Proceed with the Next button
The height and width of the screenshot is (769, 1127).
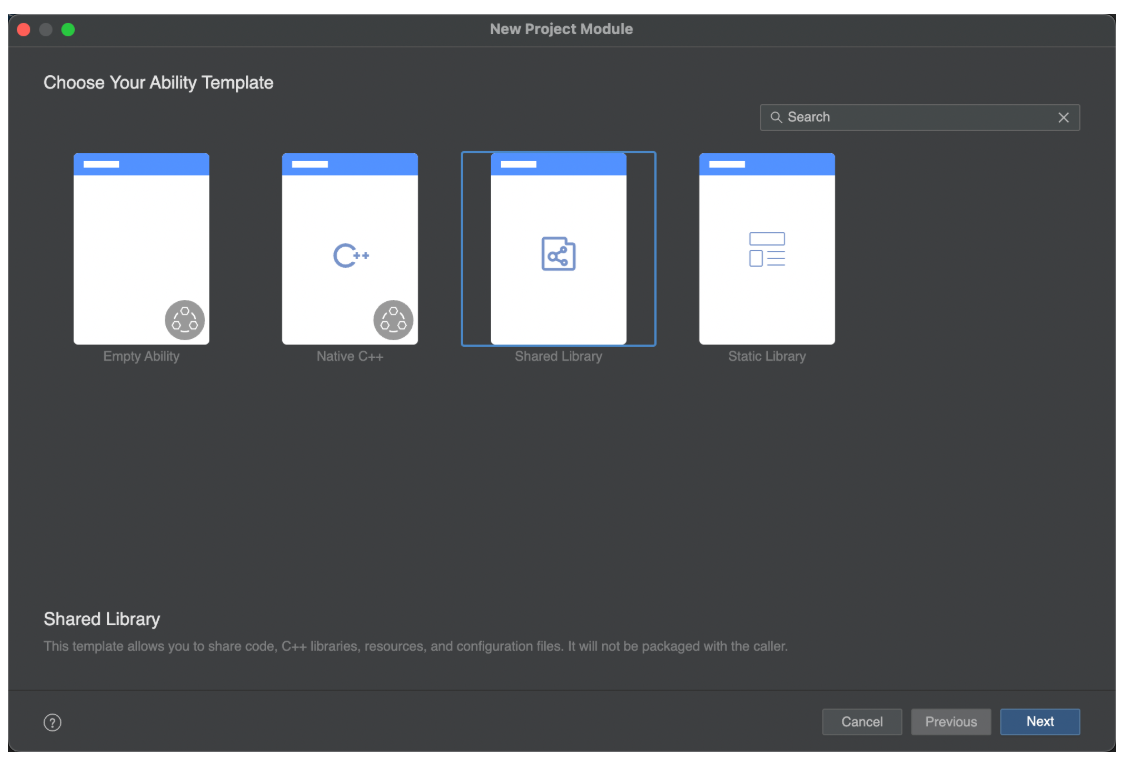tap(1039, 722)
